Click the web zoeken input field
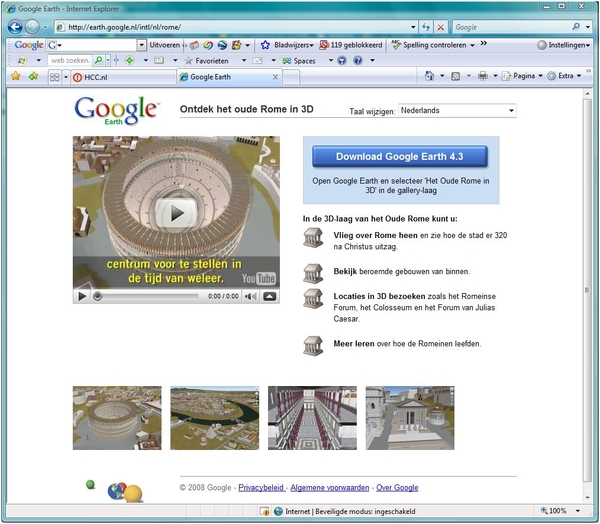This screenshot has width=600, height=524. point(70,60)
